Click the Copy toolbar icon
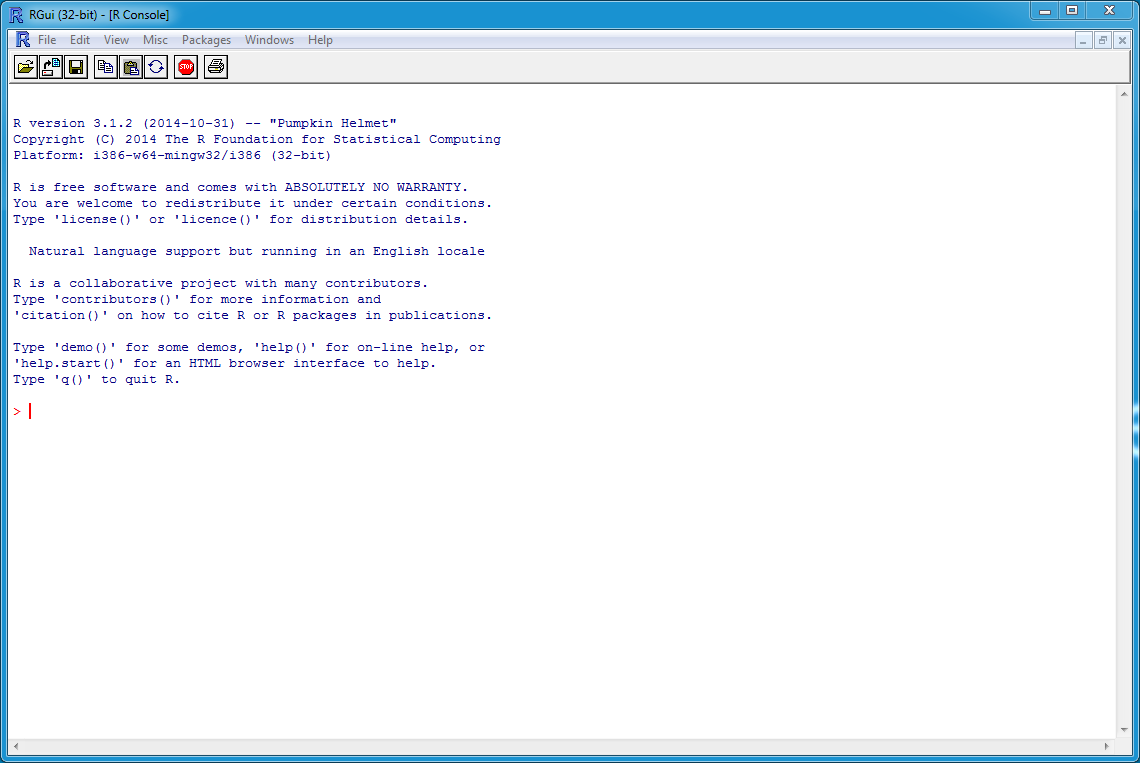 click(105, 68)
